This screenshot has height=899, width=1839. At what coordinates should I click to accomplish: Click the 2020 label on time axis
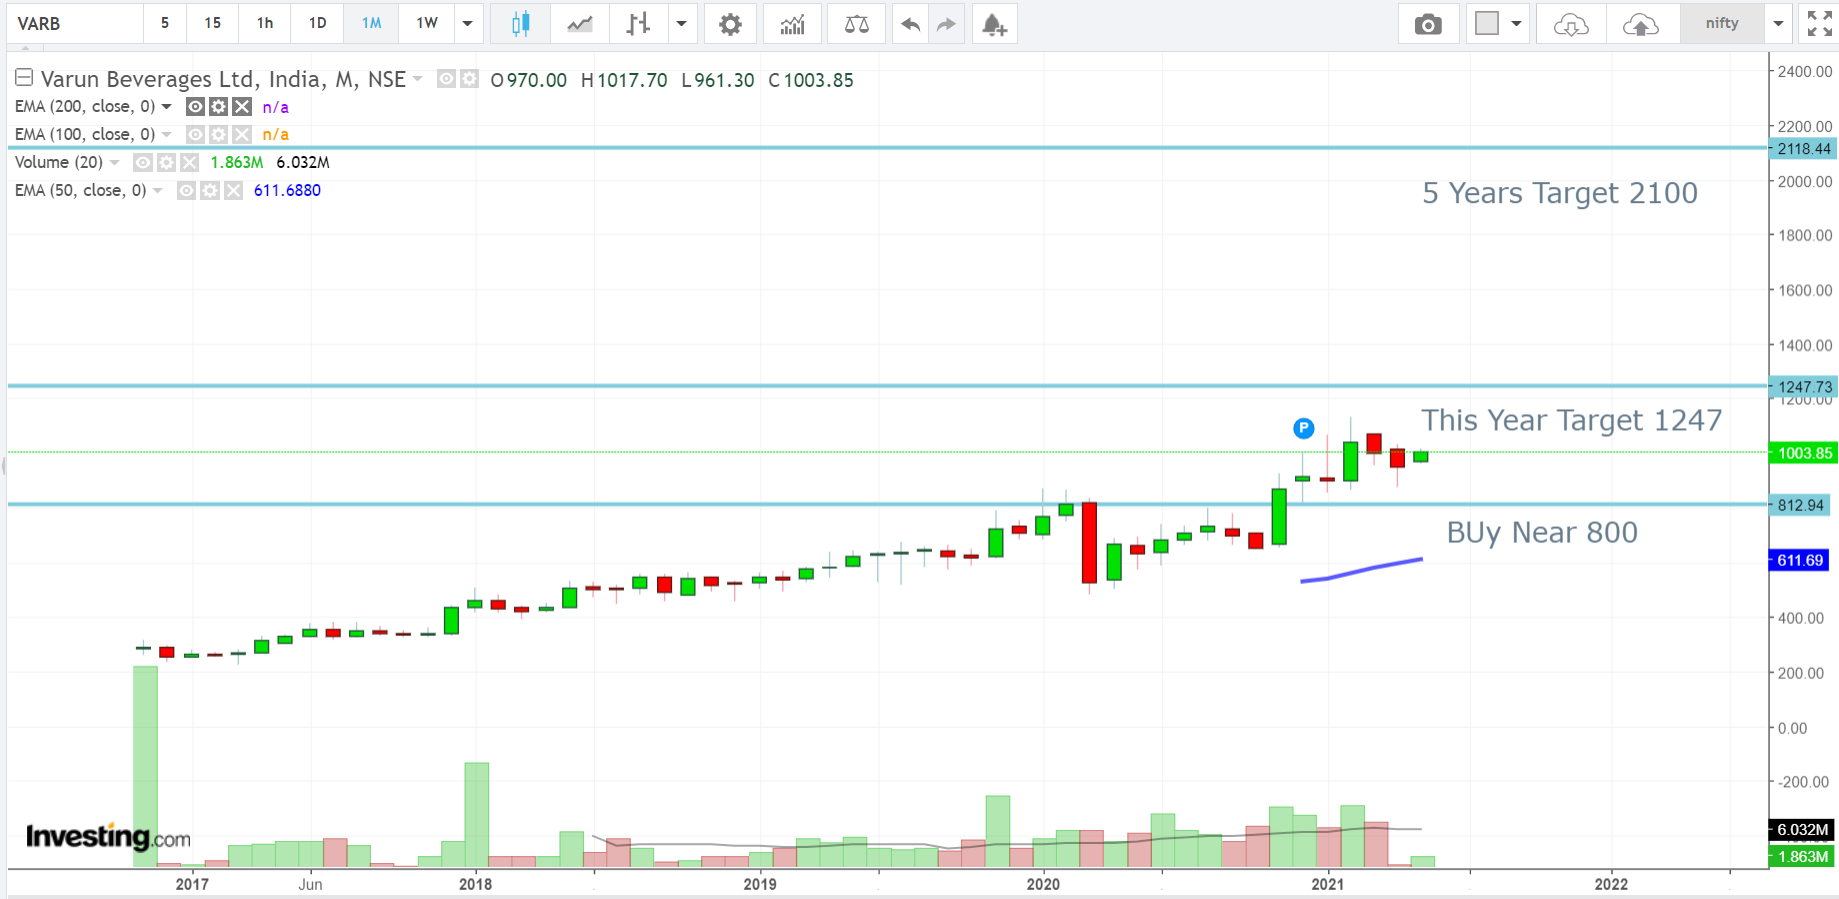[1043, 884]
